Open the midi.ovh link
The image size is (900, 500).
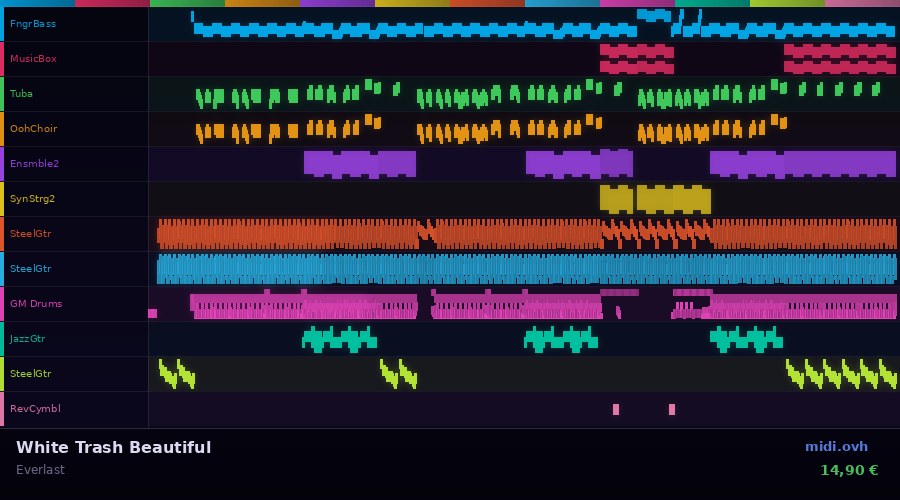836,447
